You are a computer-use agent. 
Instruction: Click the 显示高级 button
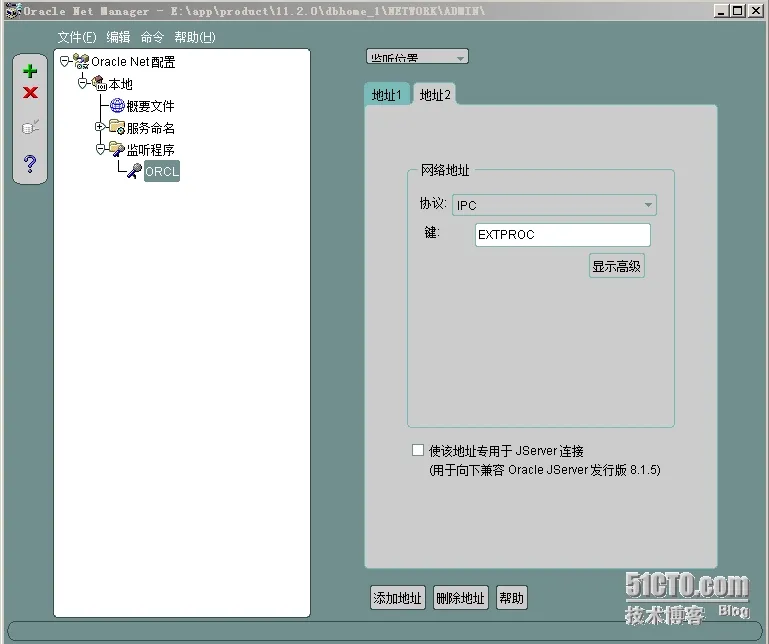coord(616,266)
